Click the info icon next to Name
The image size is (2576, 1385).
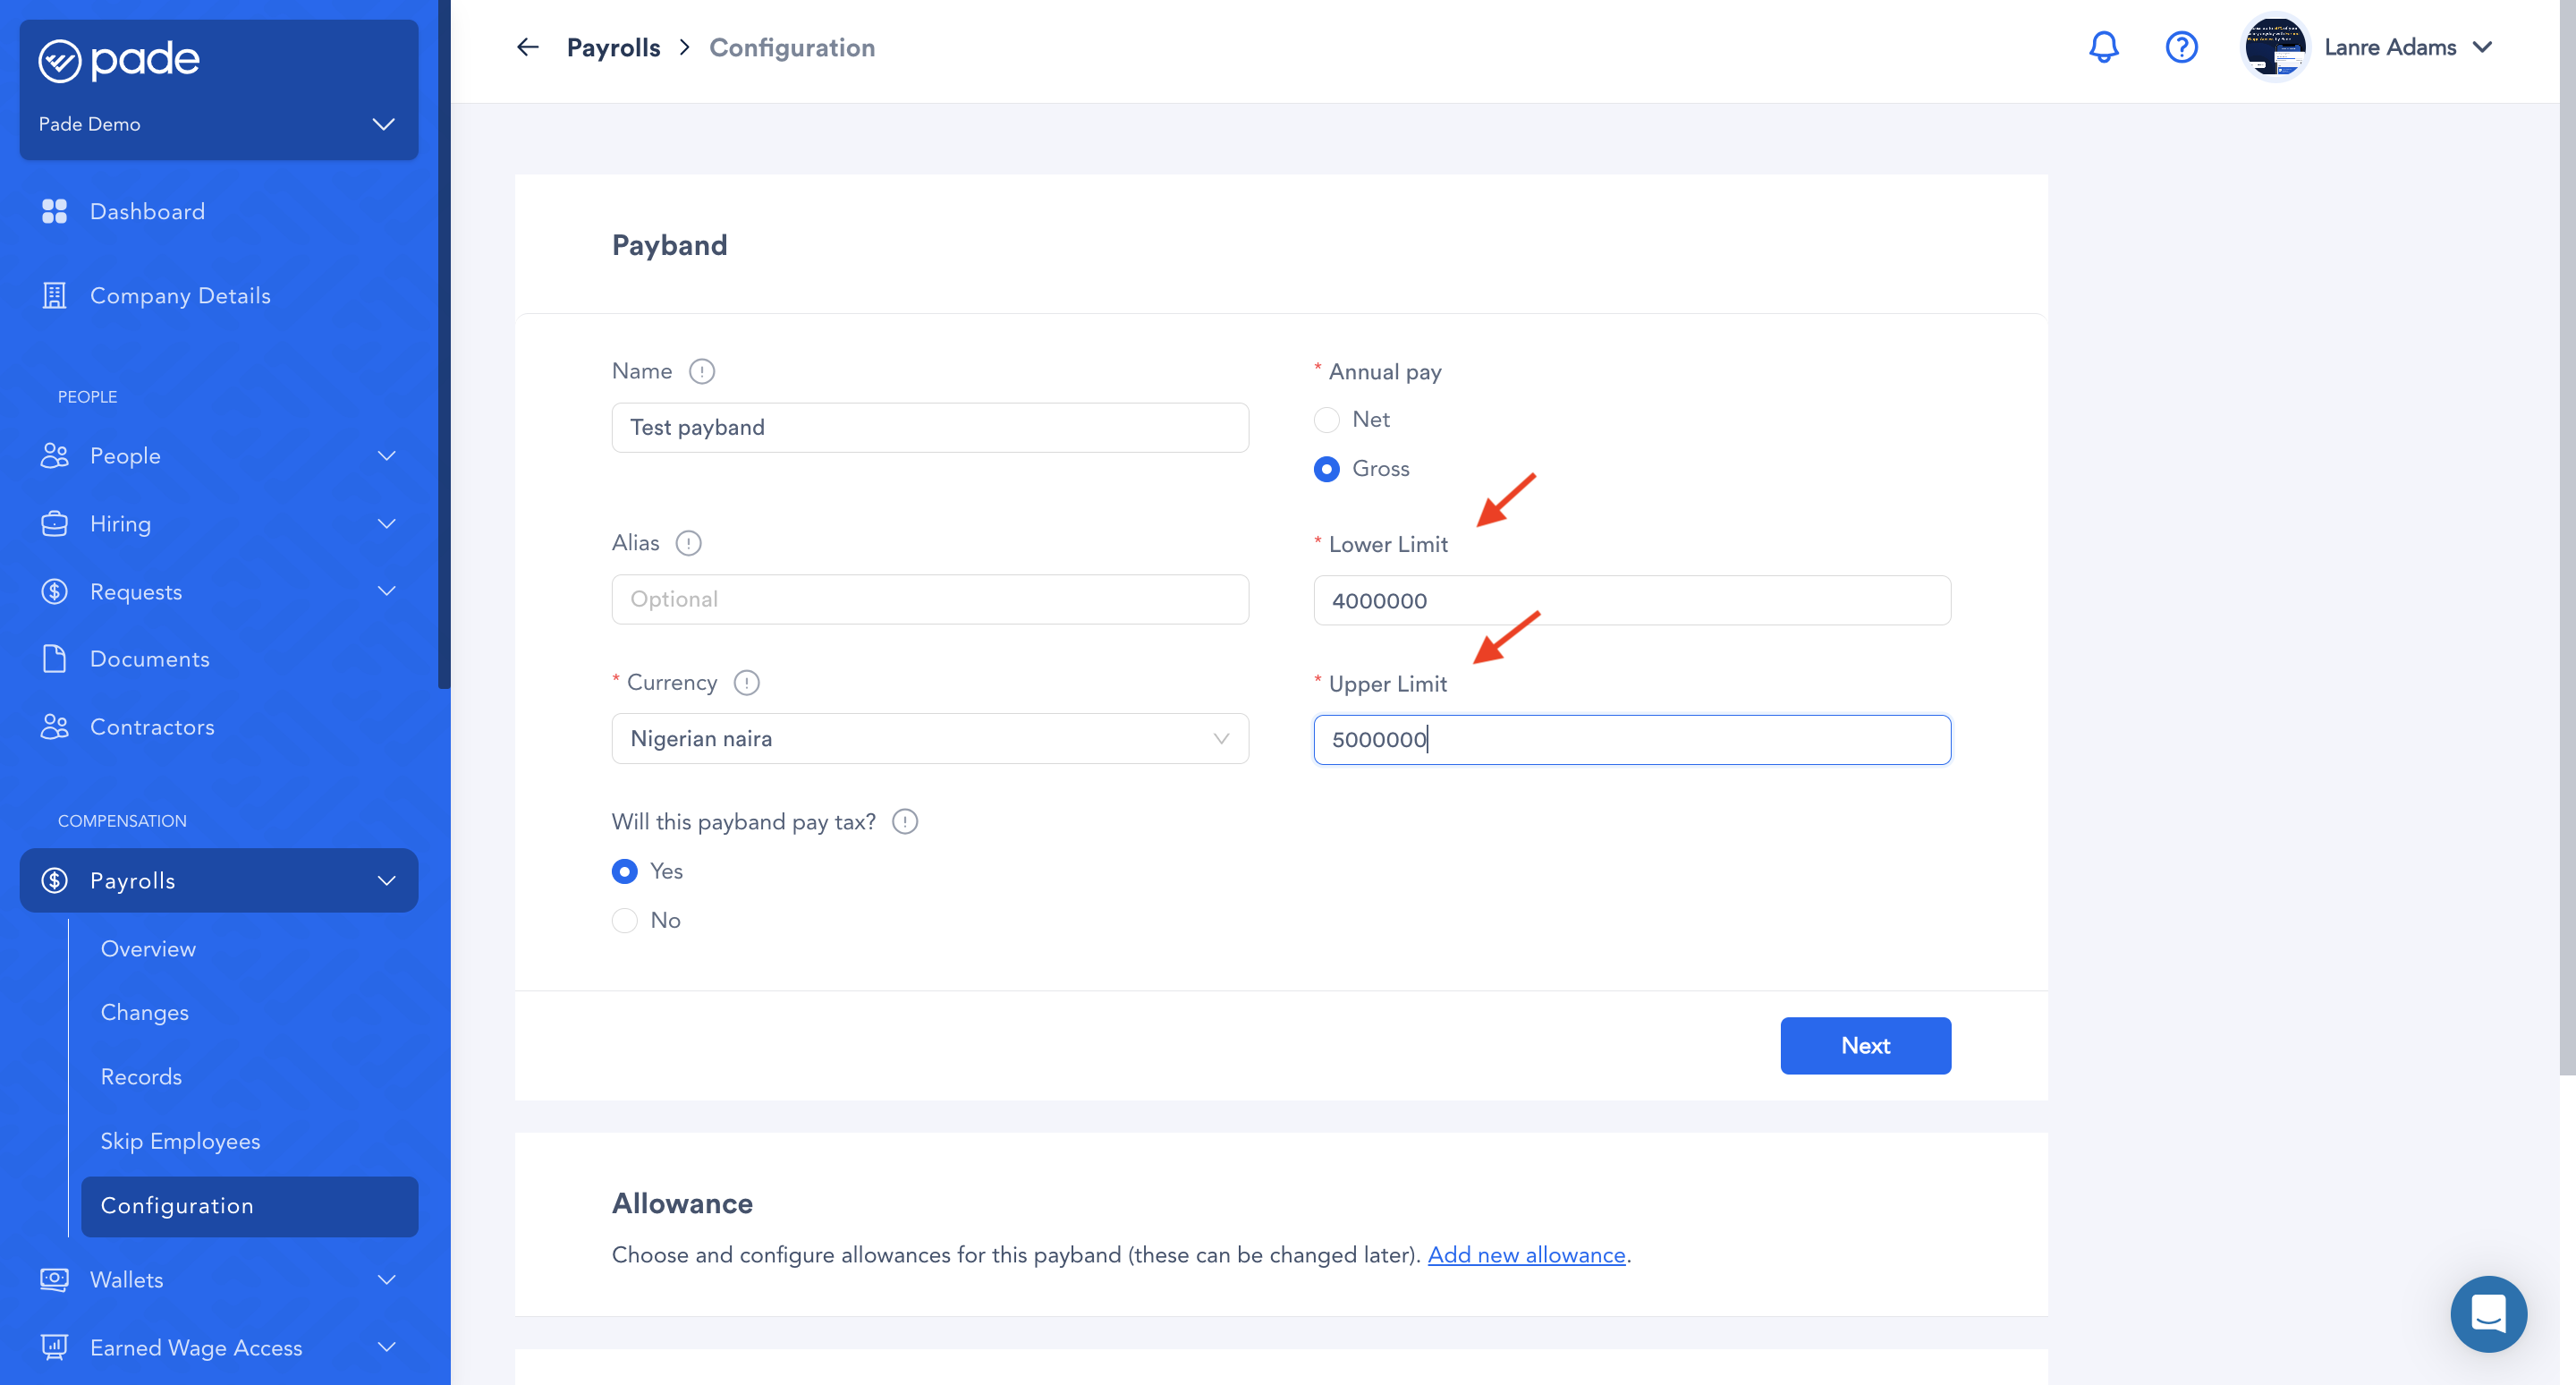702,372
